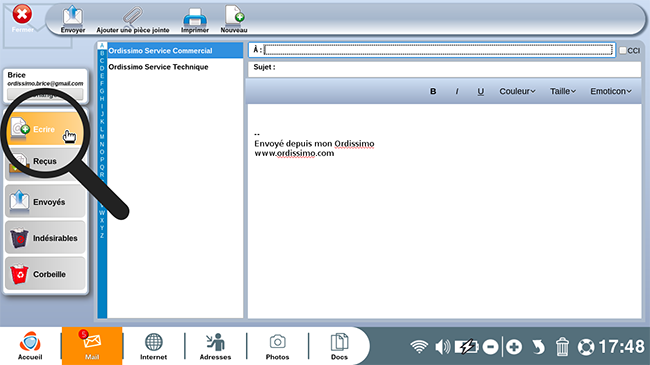Click the trash bin icon in the tray
The width and height of the screenshot is (650, 365).
(x=562, y=347)
